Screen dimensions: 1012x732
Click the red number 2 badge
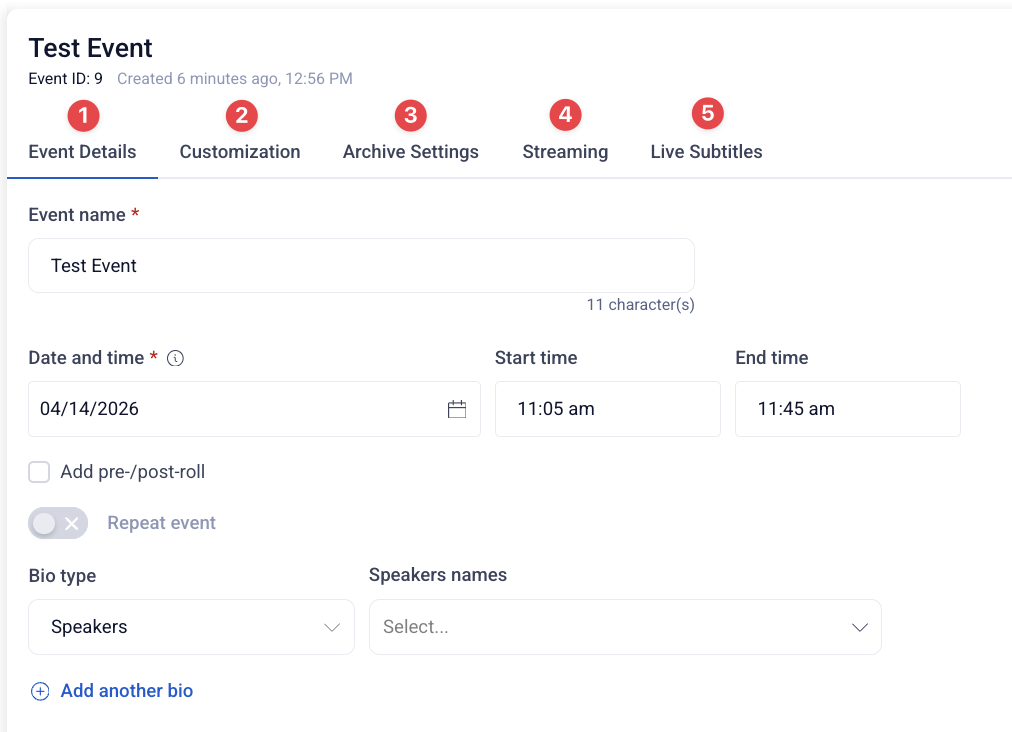coord(241,116)
